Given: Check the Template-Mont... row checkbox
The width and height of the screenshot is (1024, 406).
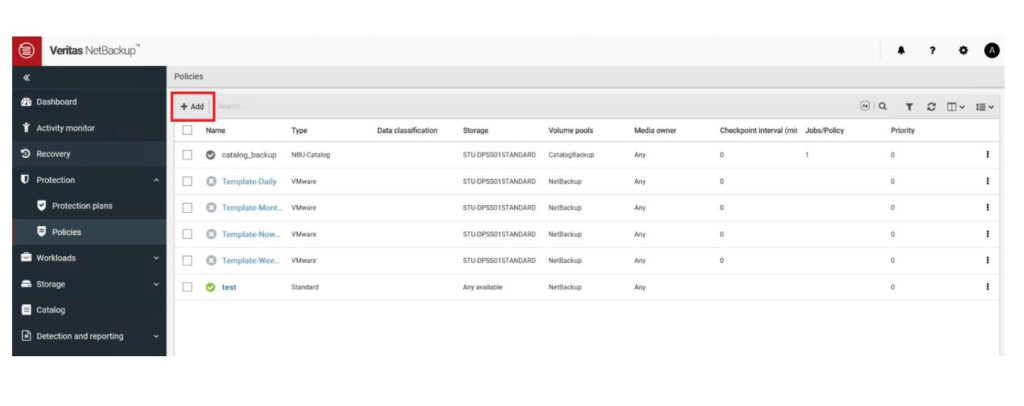Looking at the screenshot, I should [187, 208].
